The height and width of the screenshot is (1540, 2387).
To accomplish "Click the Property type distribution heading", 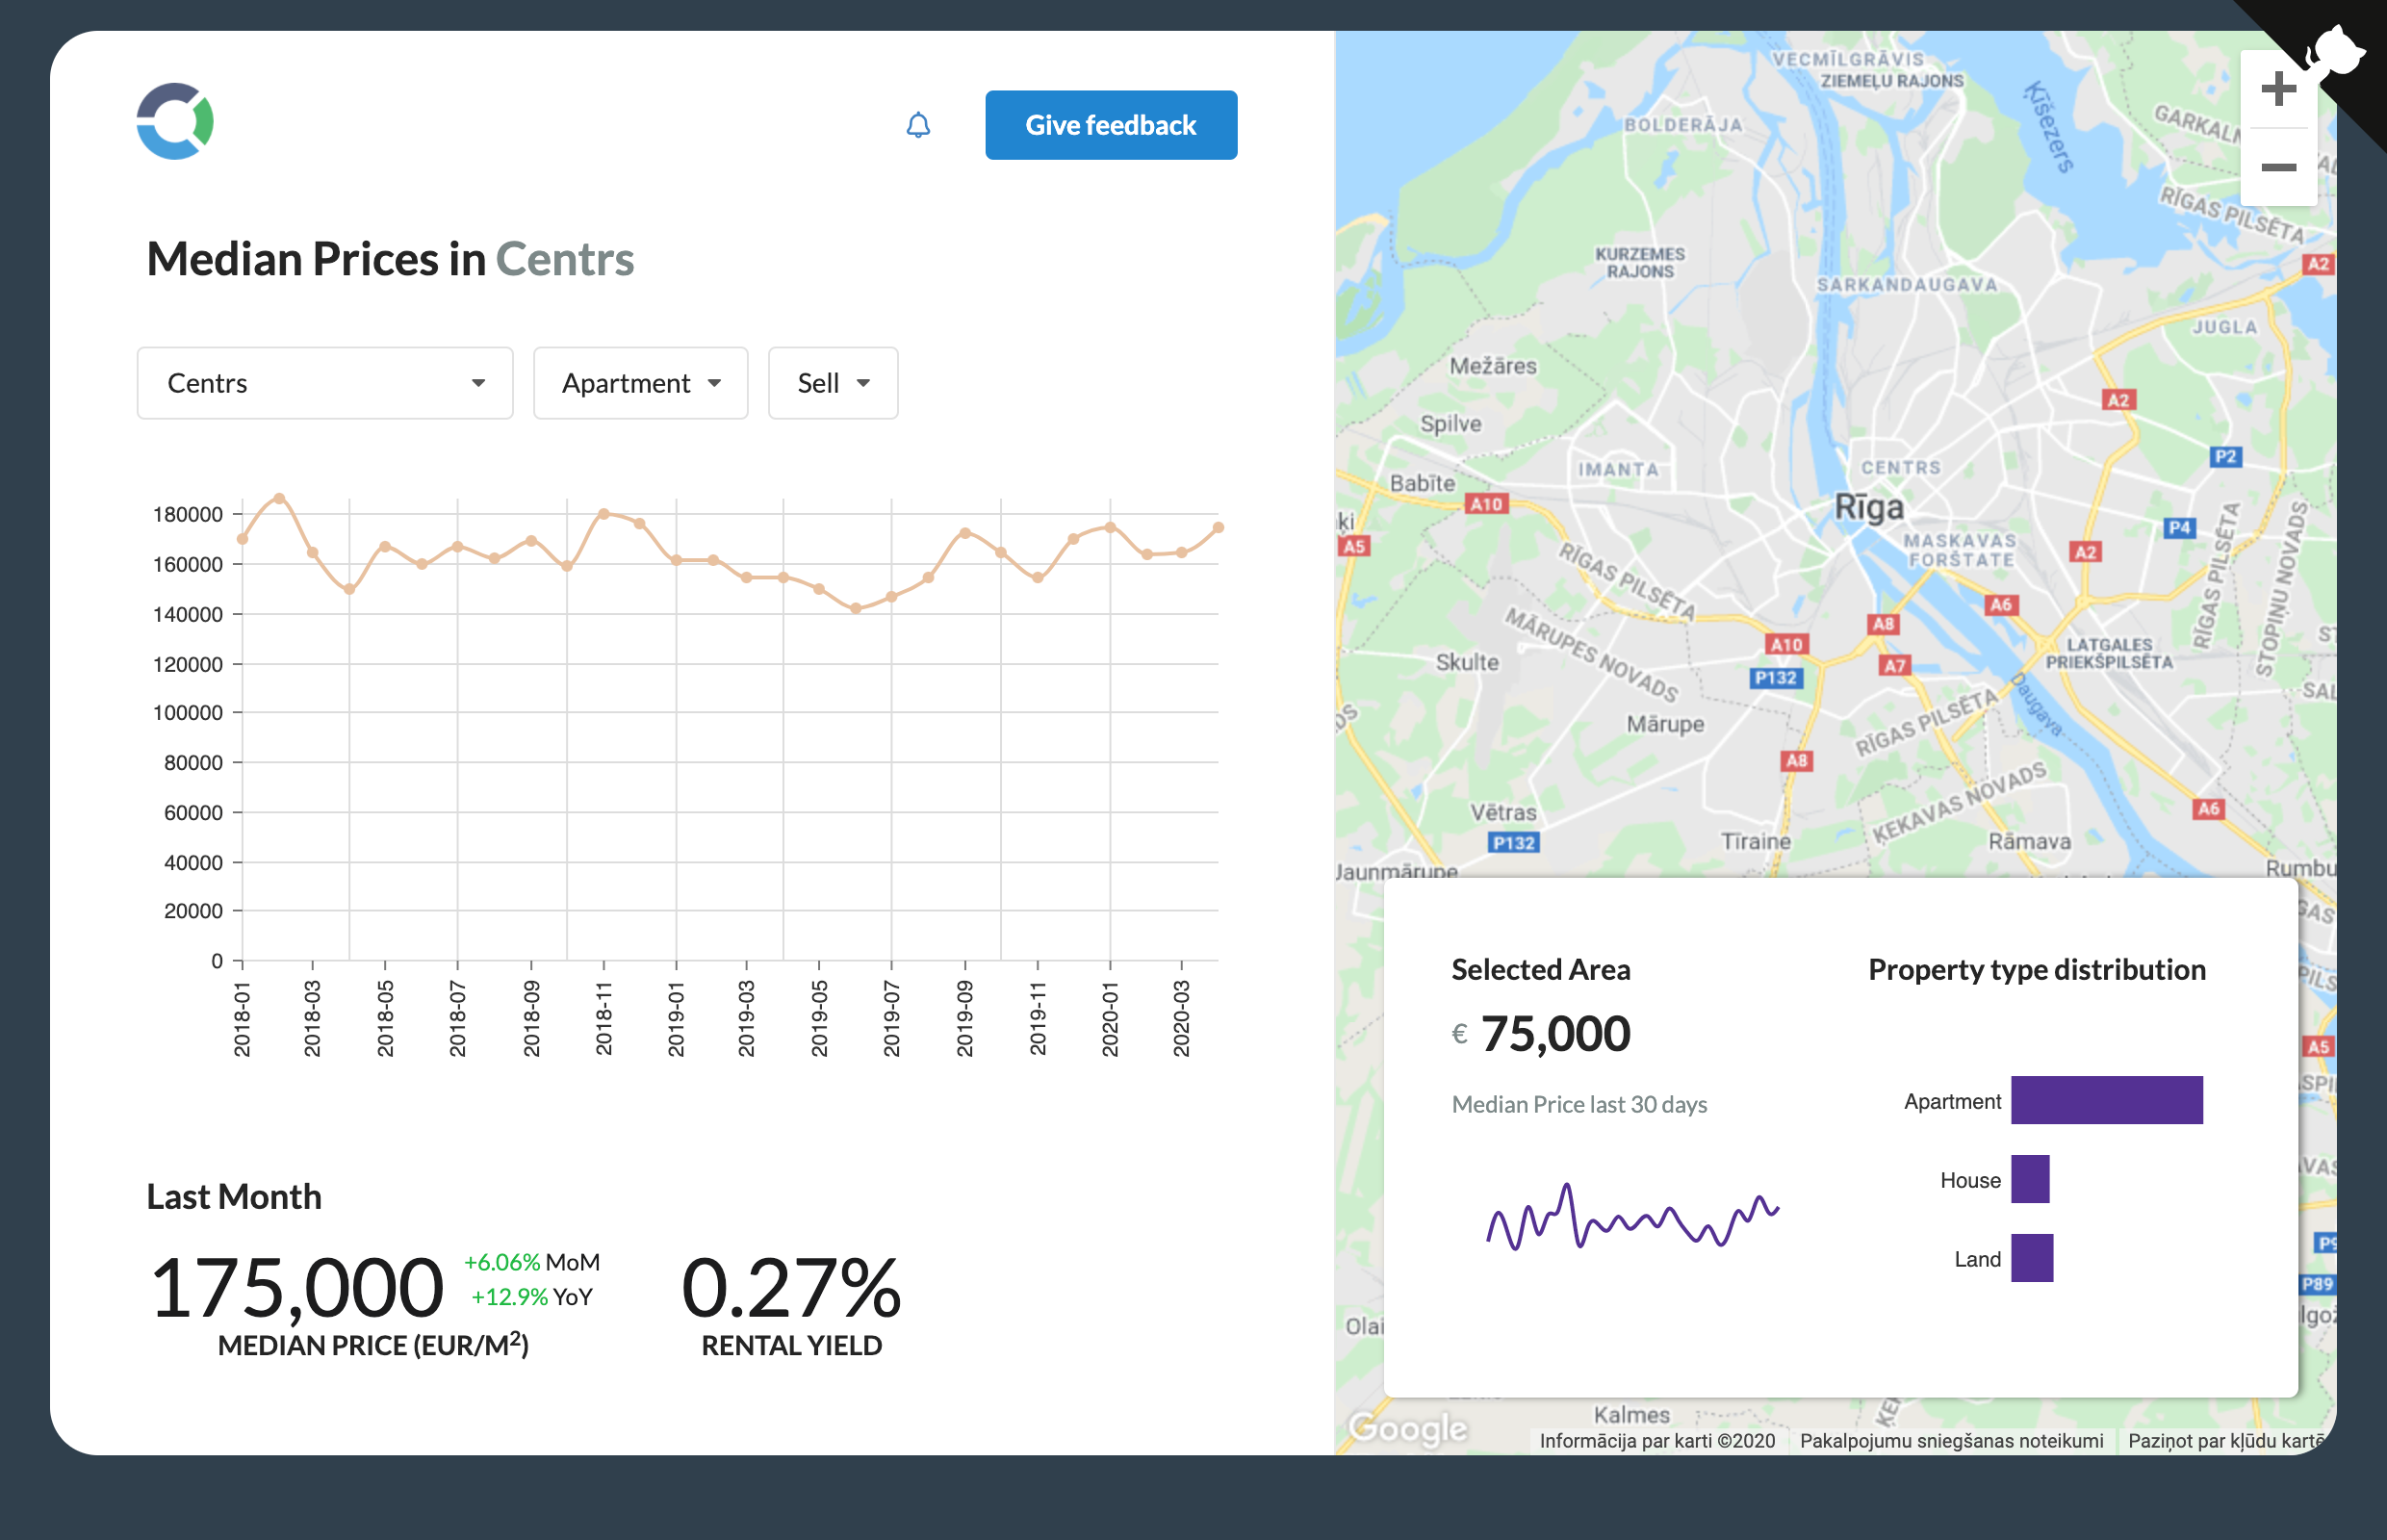I will point(2037,969).
